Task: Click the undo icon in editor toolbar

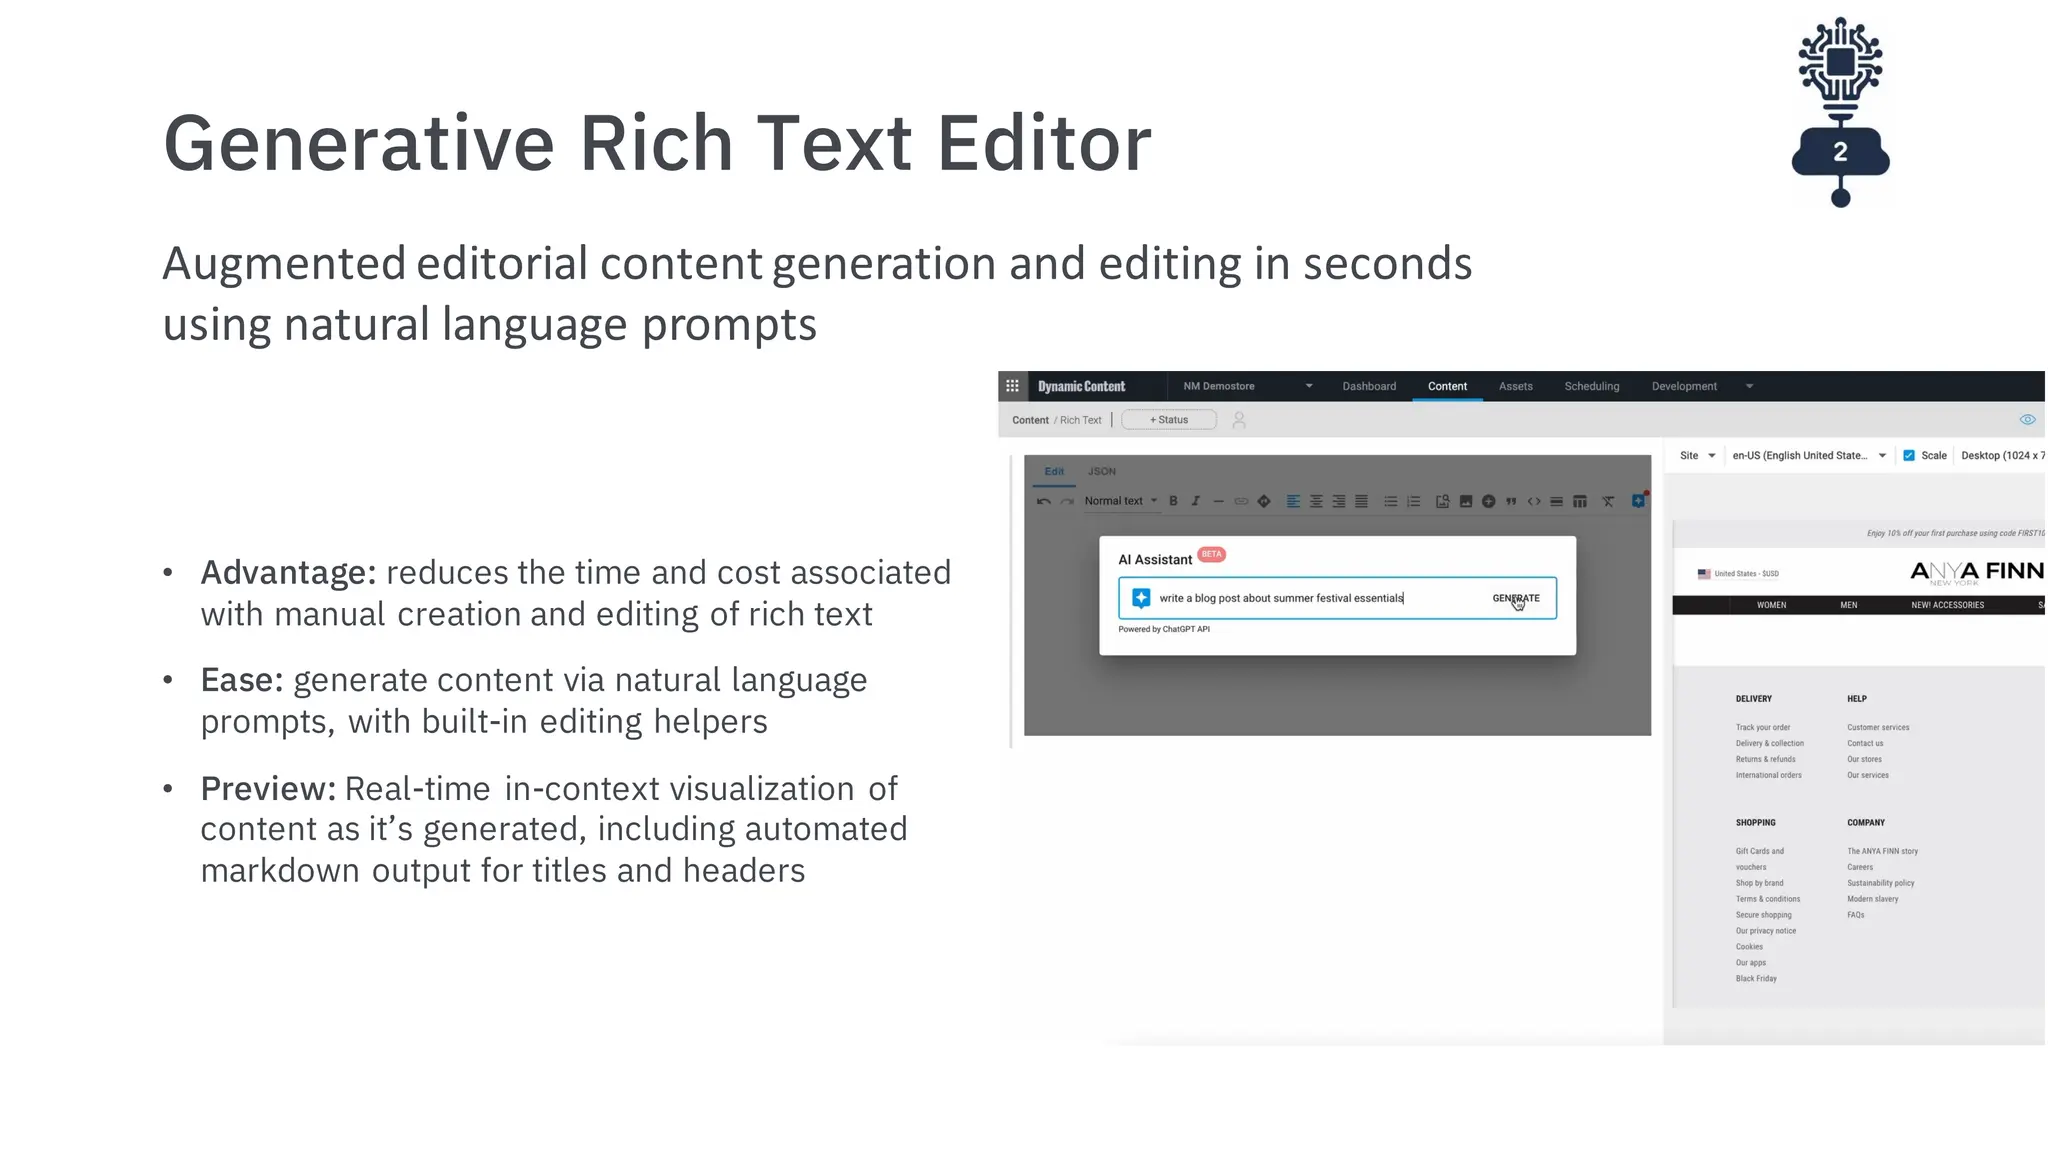Action: 1044,501
